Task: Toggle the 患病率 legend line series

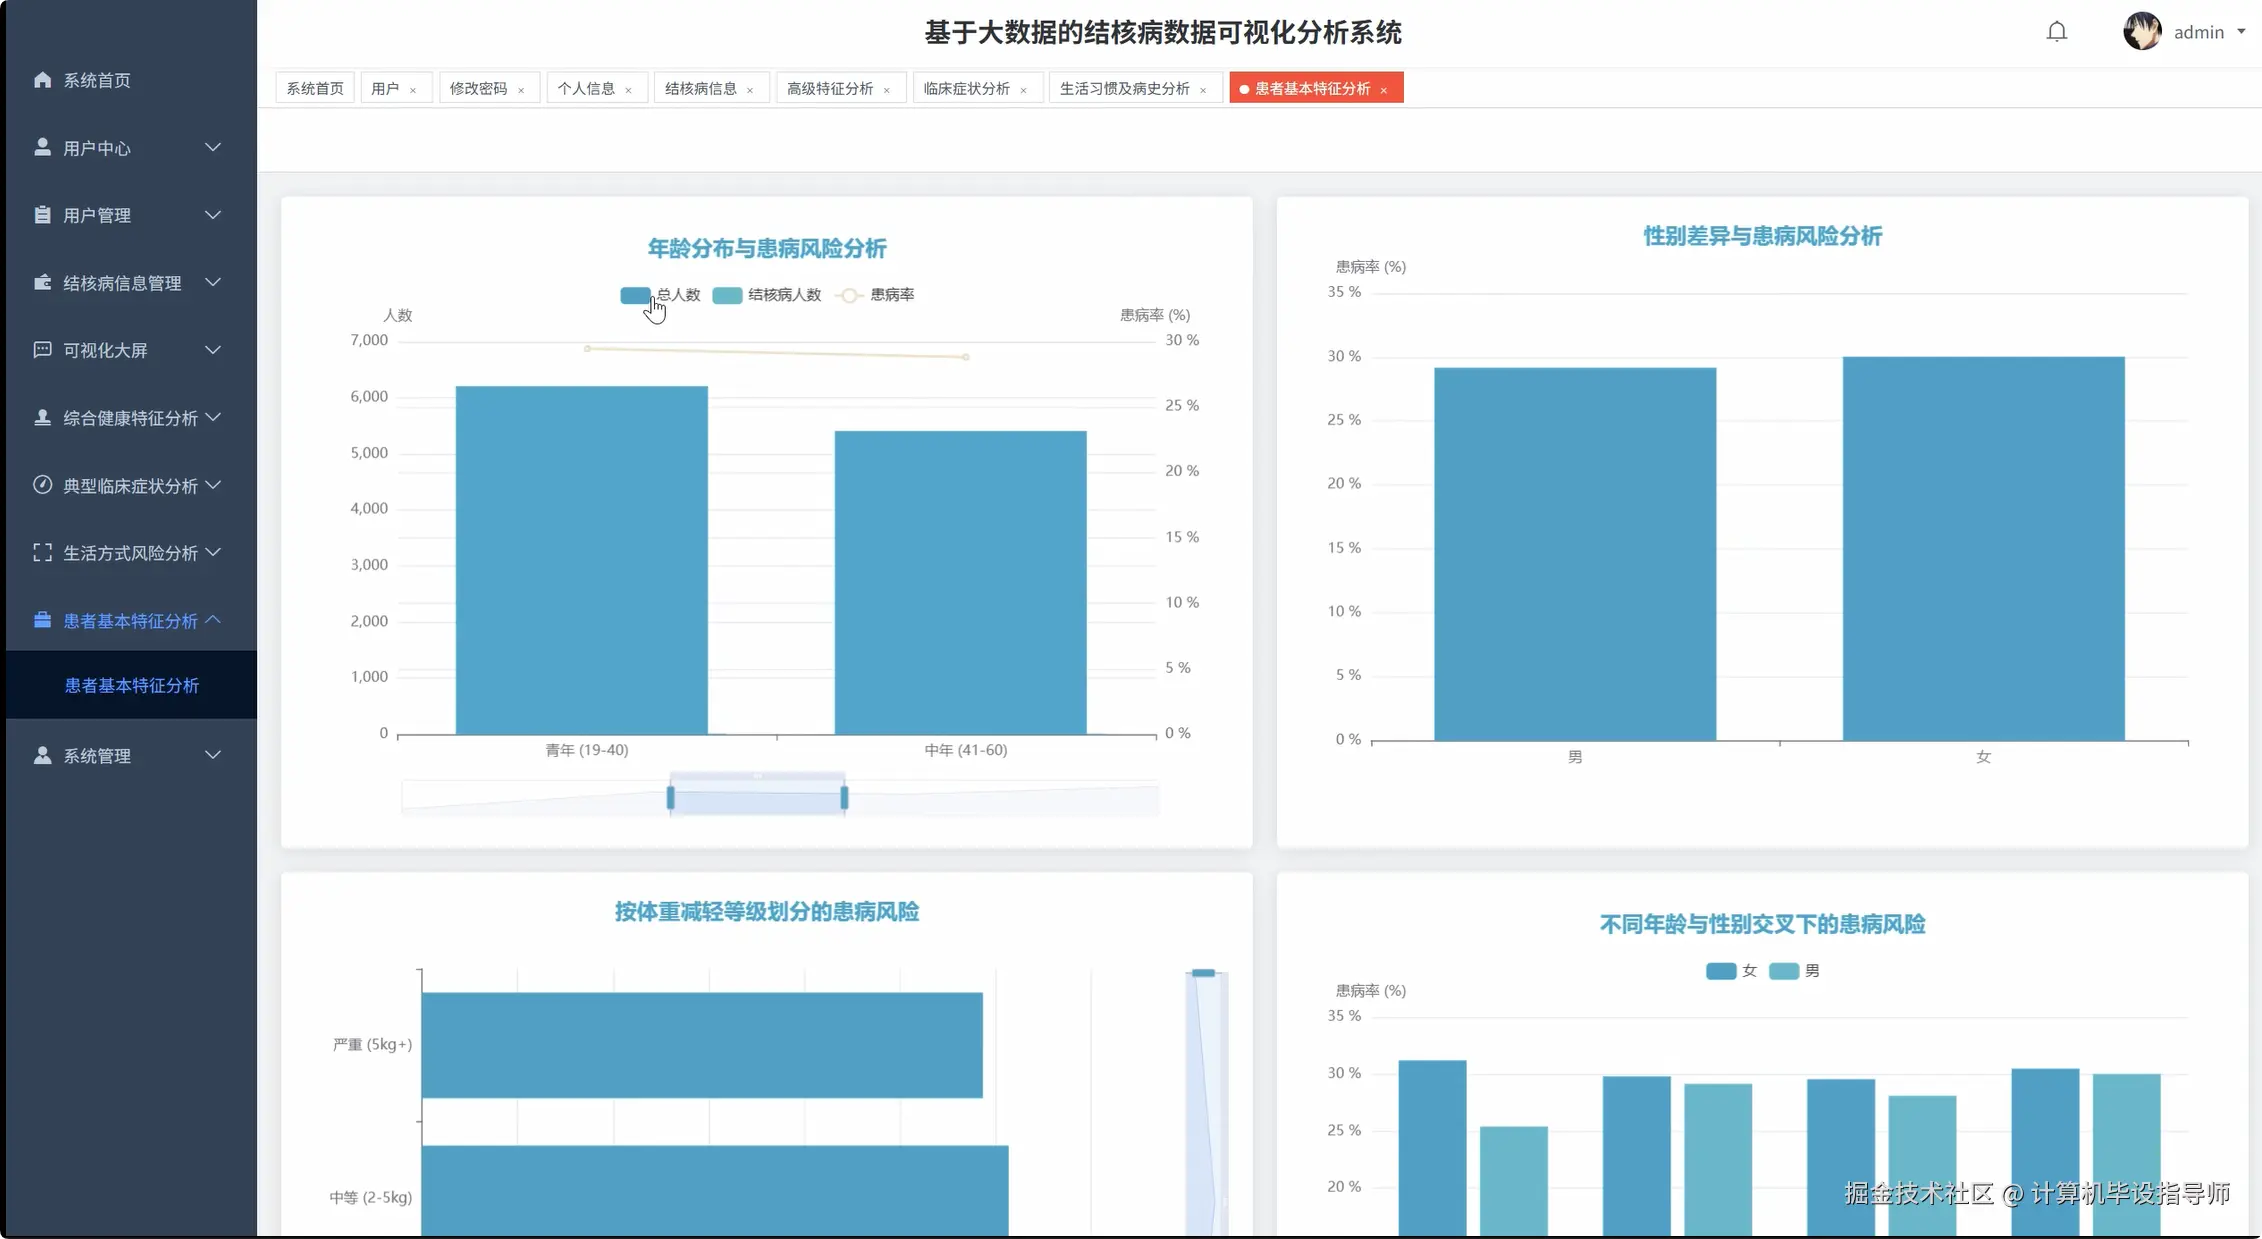Action: coord(875,295)
